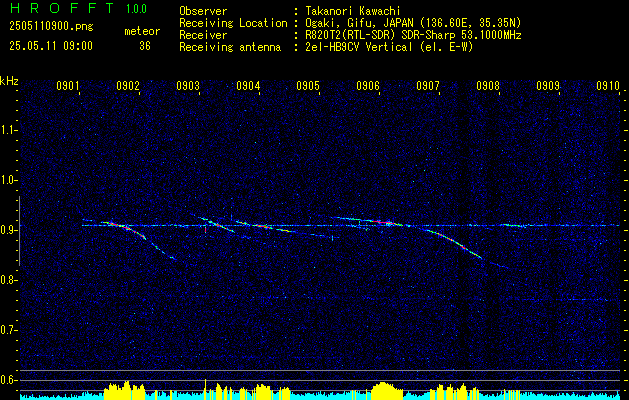The height and width of the screenshot is (400, 629).
Task: Click the 0910 time marker
Action: 608,85
